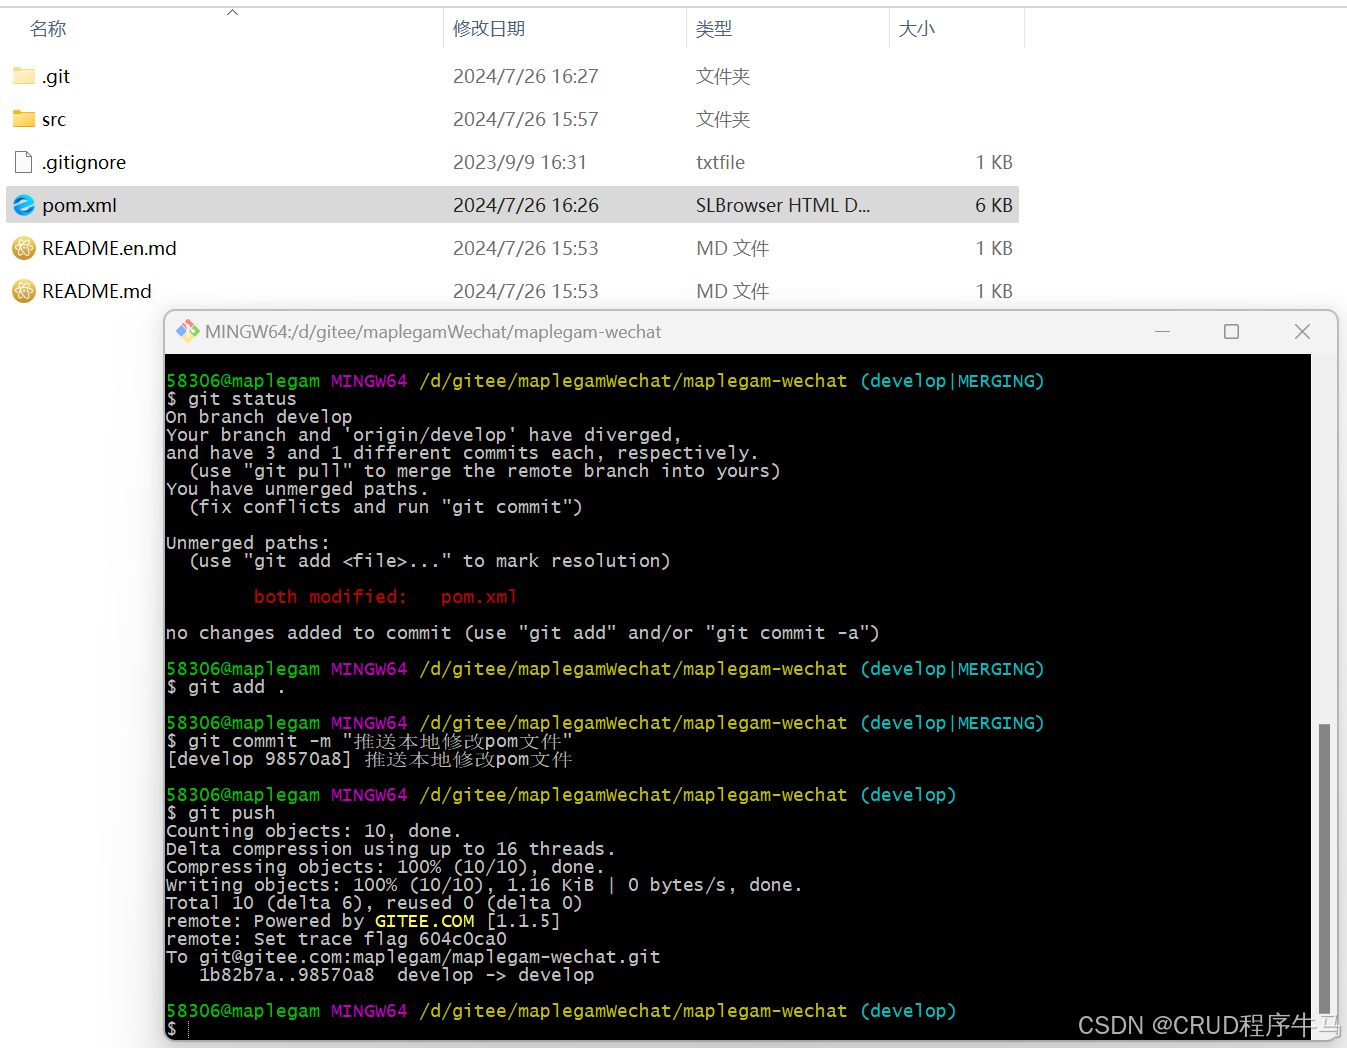Click the .git folder icon
The height and width of the screenshot is (1048, 1347).
click(24, 76)
